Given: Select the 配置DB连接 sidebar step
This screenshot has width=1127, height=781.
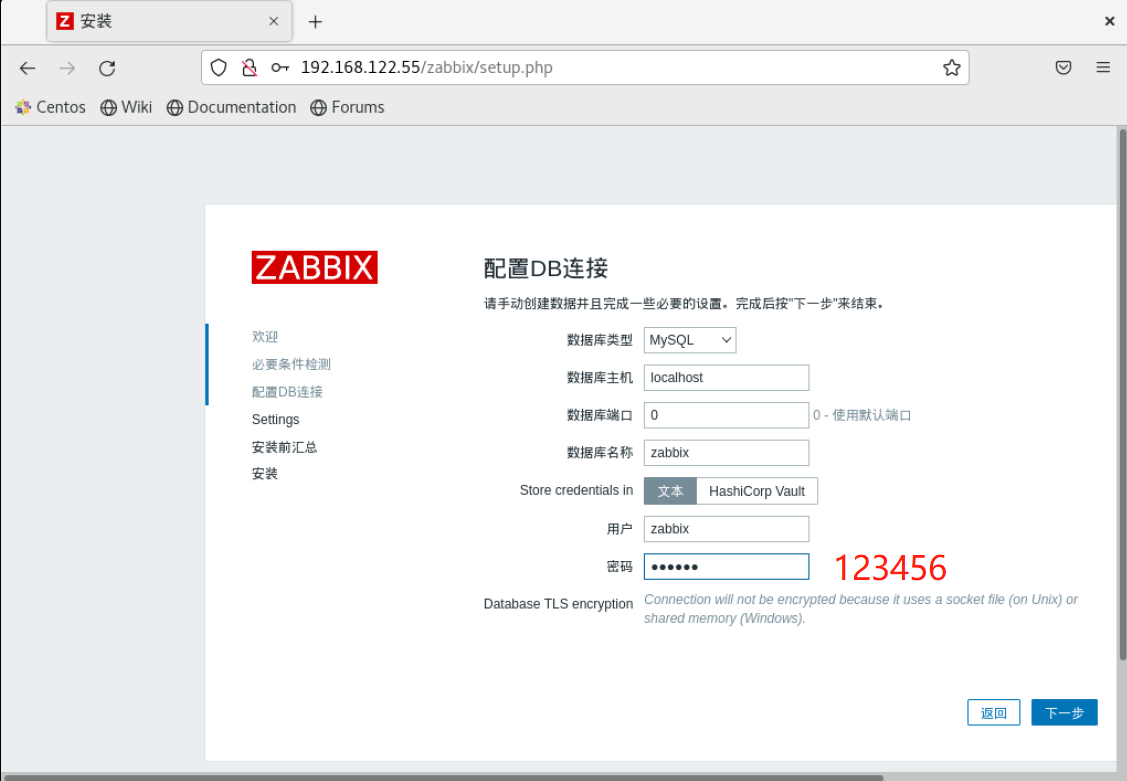Looking at the screenshot, I should (x=287, y=392).
